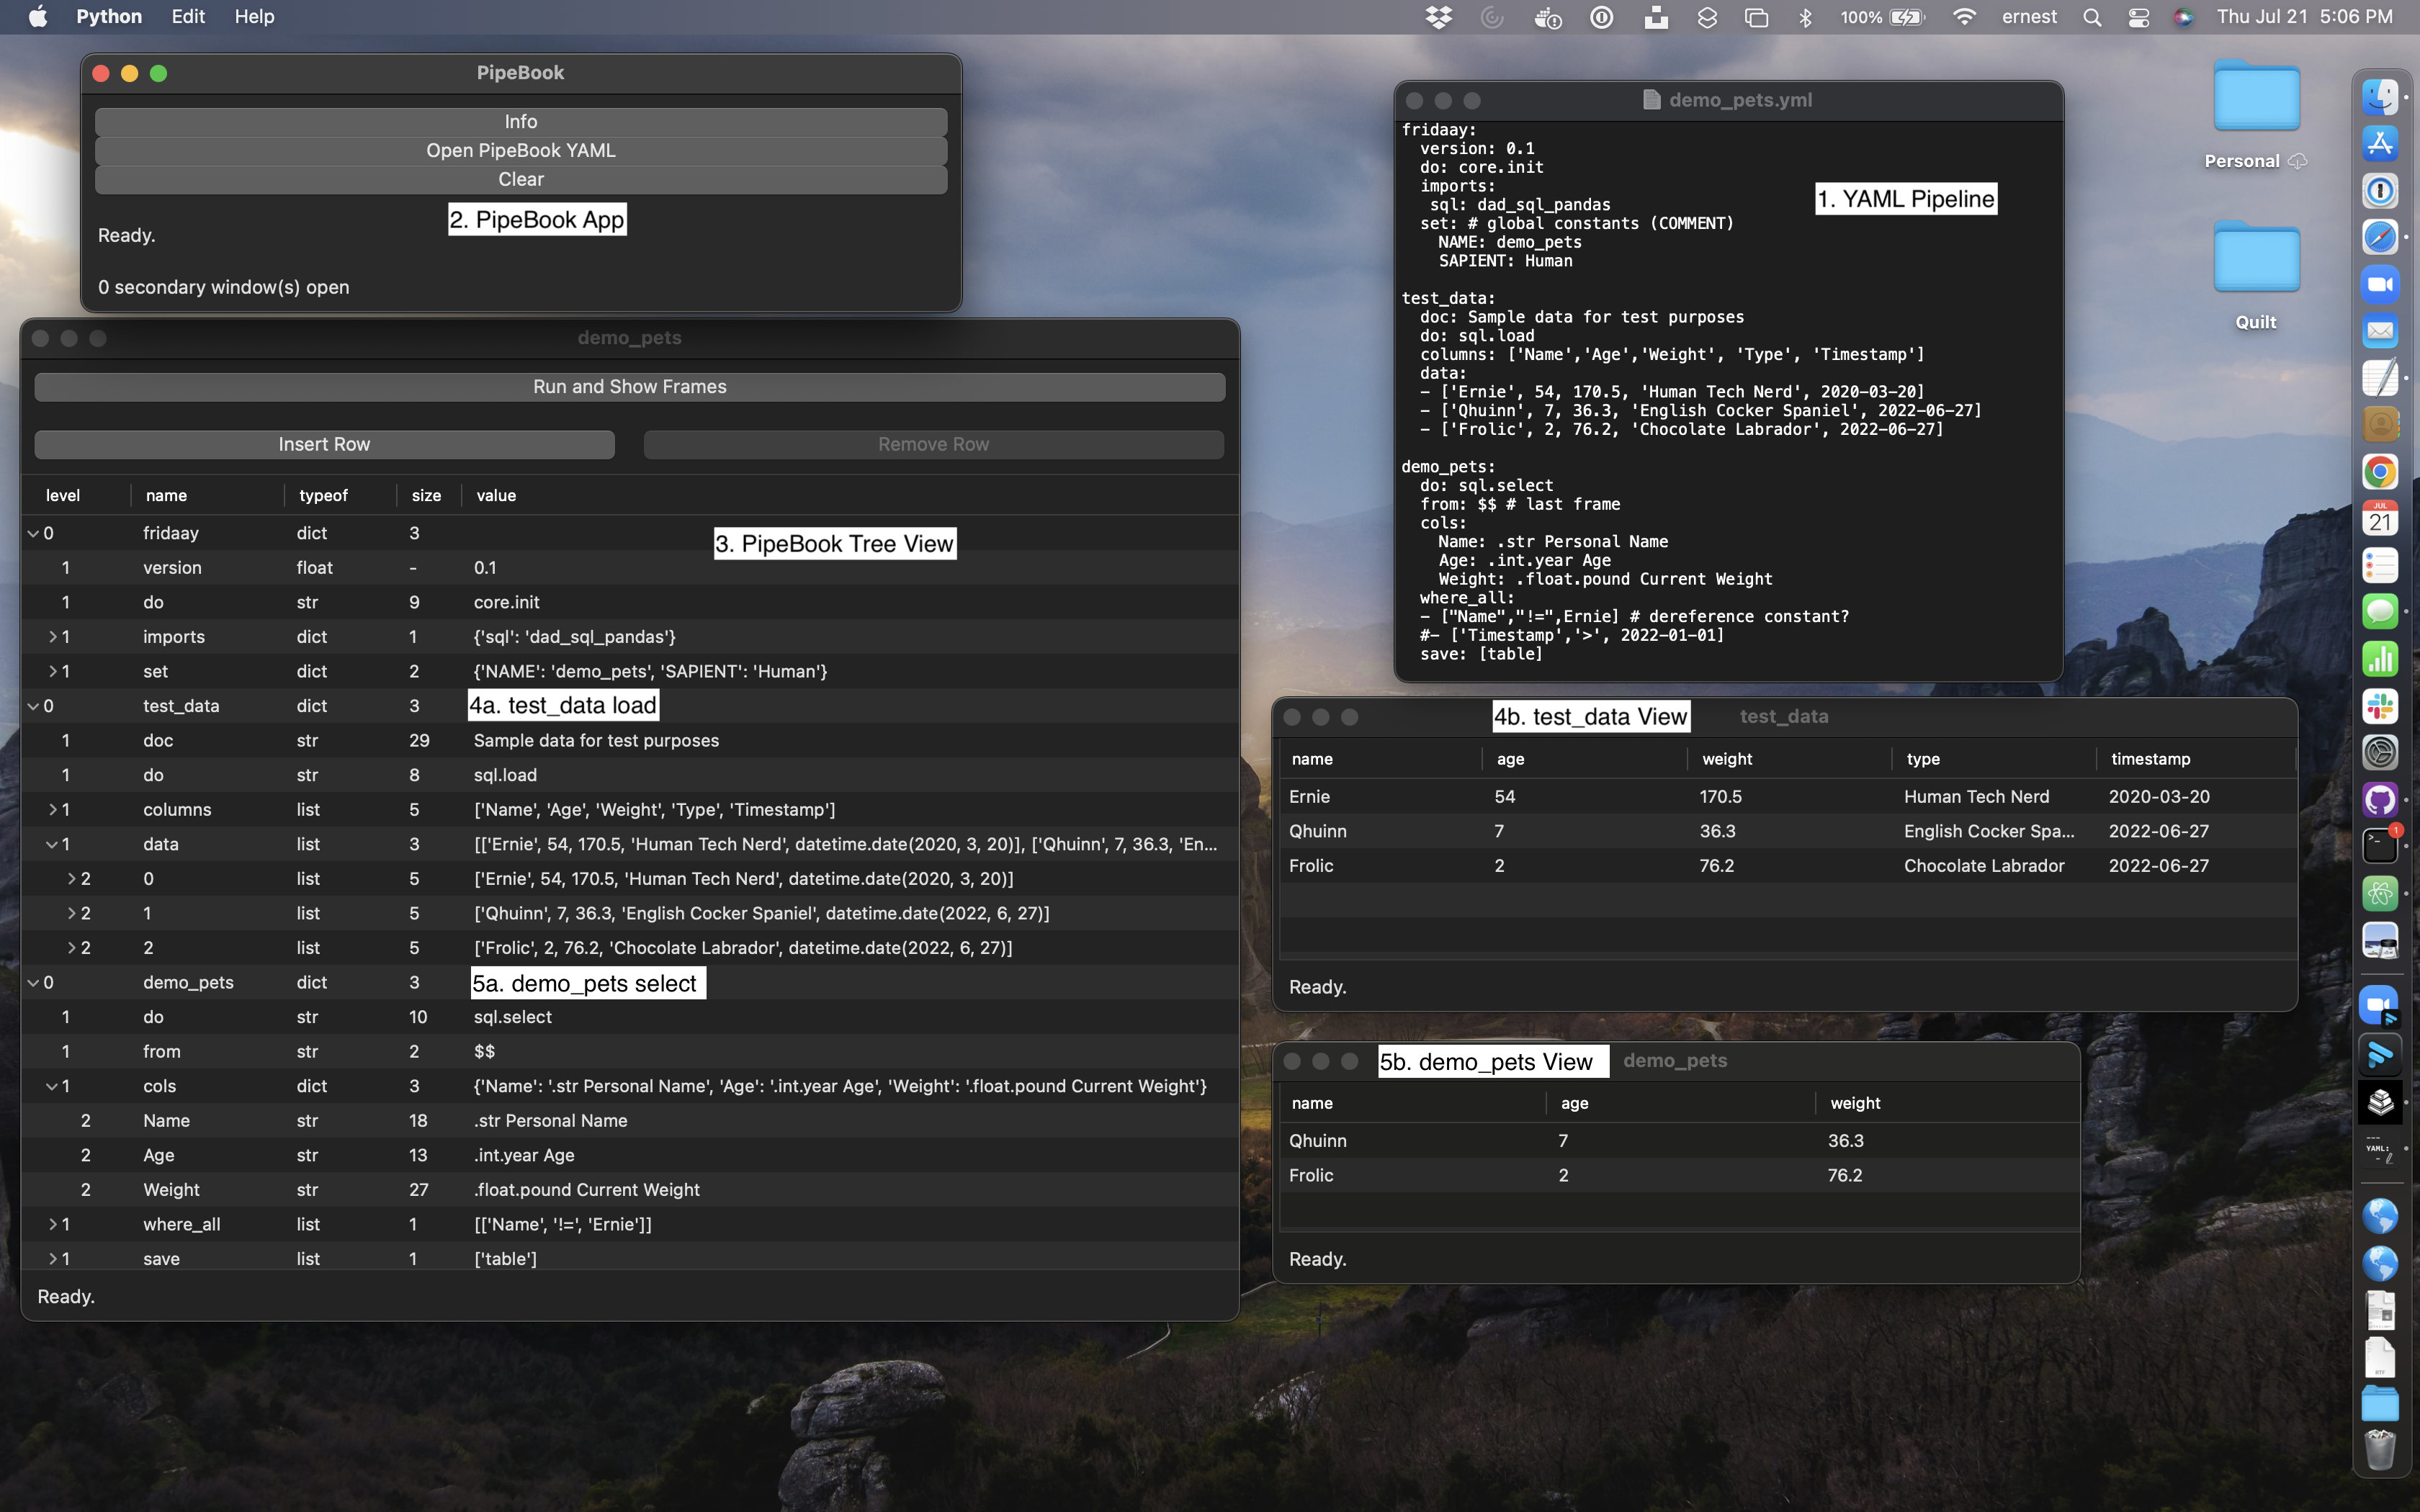Toggle the Wi-Fi status menu icon
This screenshot has height=1512, width=2420.
[x=1964, y=17]
